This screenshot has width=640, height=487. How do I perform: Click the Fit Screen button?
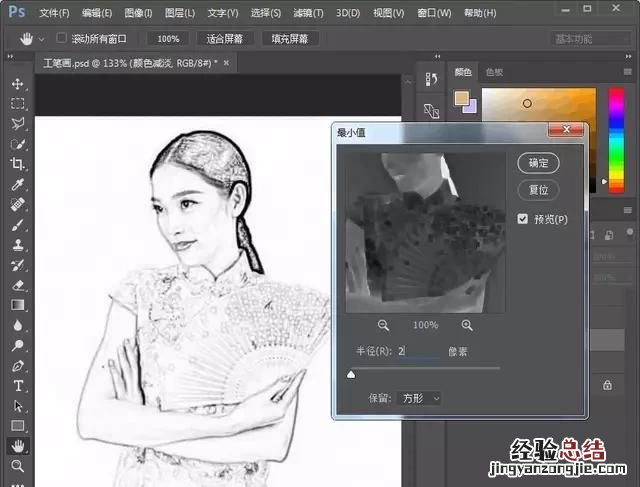pos(224,39)
